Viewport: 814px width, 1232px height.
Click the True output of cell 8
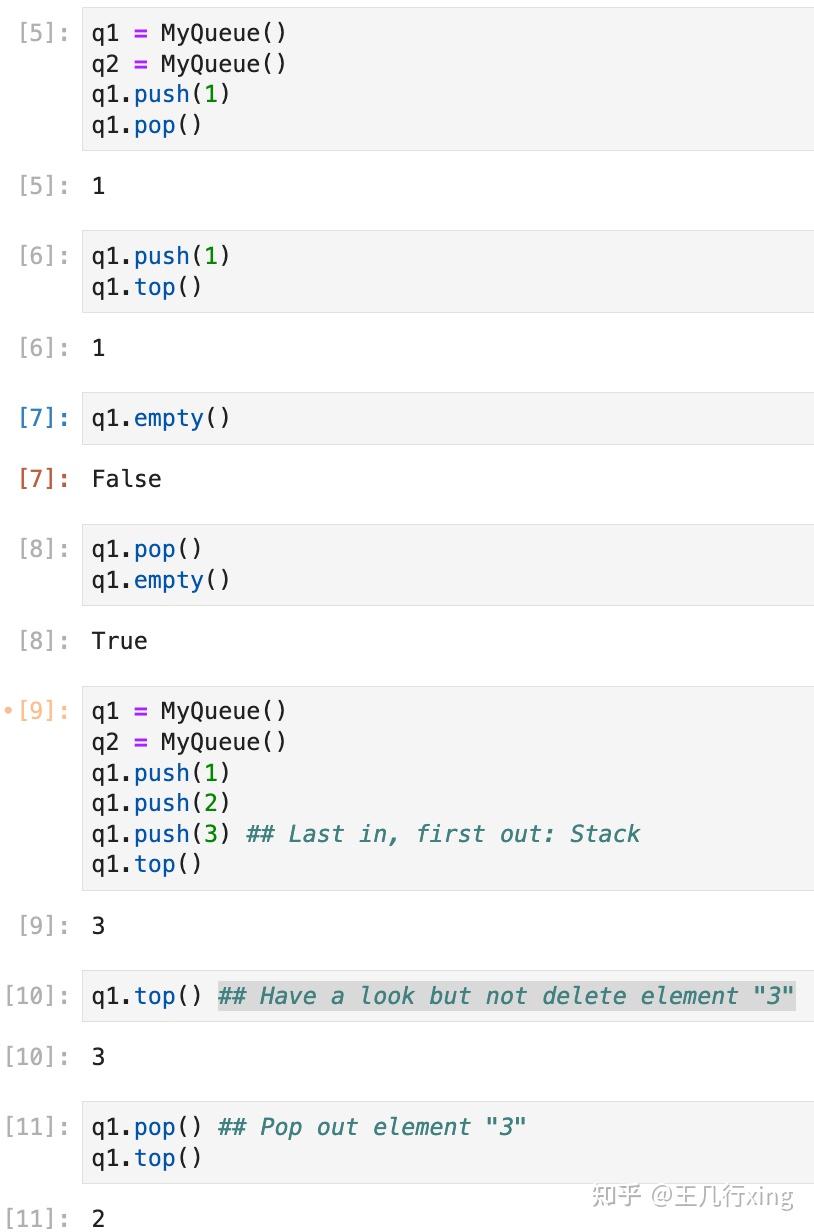click(x=119, y=641)
